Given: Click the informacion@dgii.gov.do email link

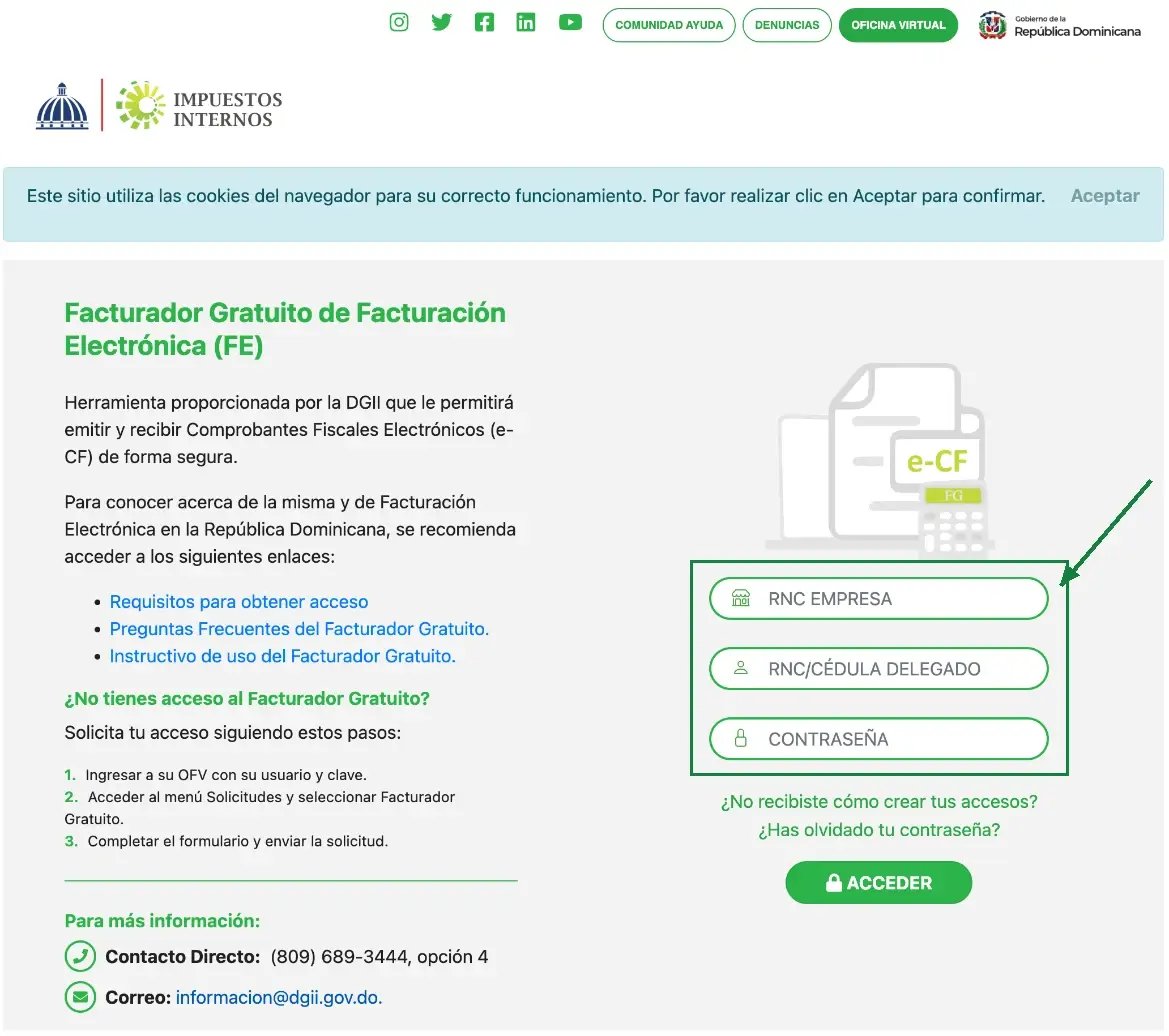Looking at the screenshot, I should click(x=279, y=997).
